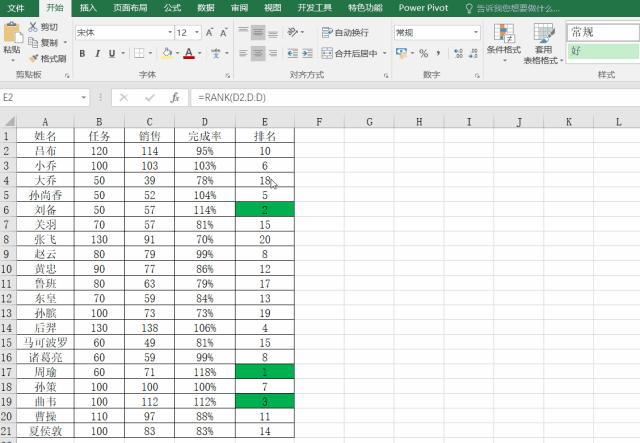
Task: Switch to 插入 Insert tab
Action: point(88,8)
